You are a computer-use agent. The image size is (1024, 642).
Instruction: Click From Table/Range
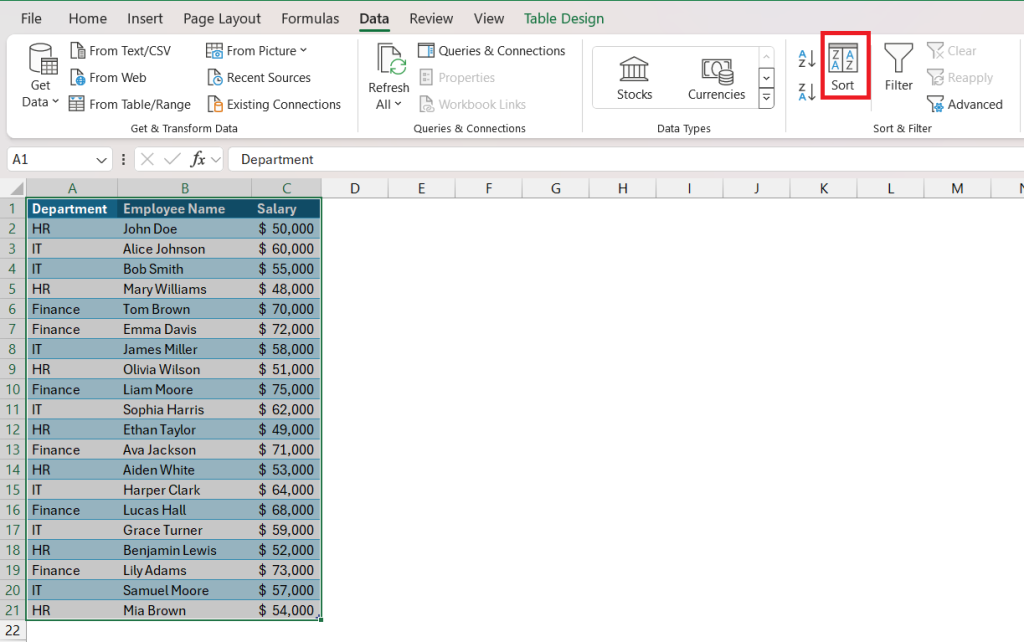[129, 105]
